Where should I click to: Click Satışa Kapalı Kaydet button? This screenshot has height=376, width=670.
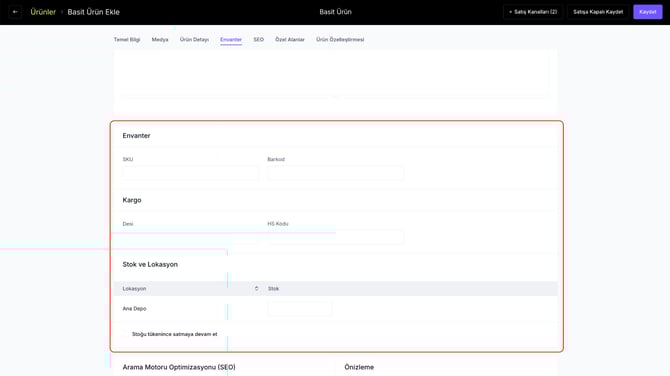tap(598, 12)
